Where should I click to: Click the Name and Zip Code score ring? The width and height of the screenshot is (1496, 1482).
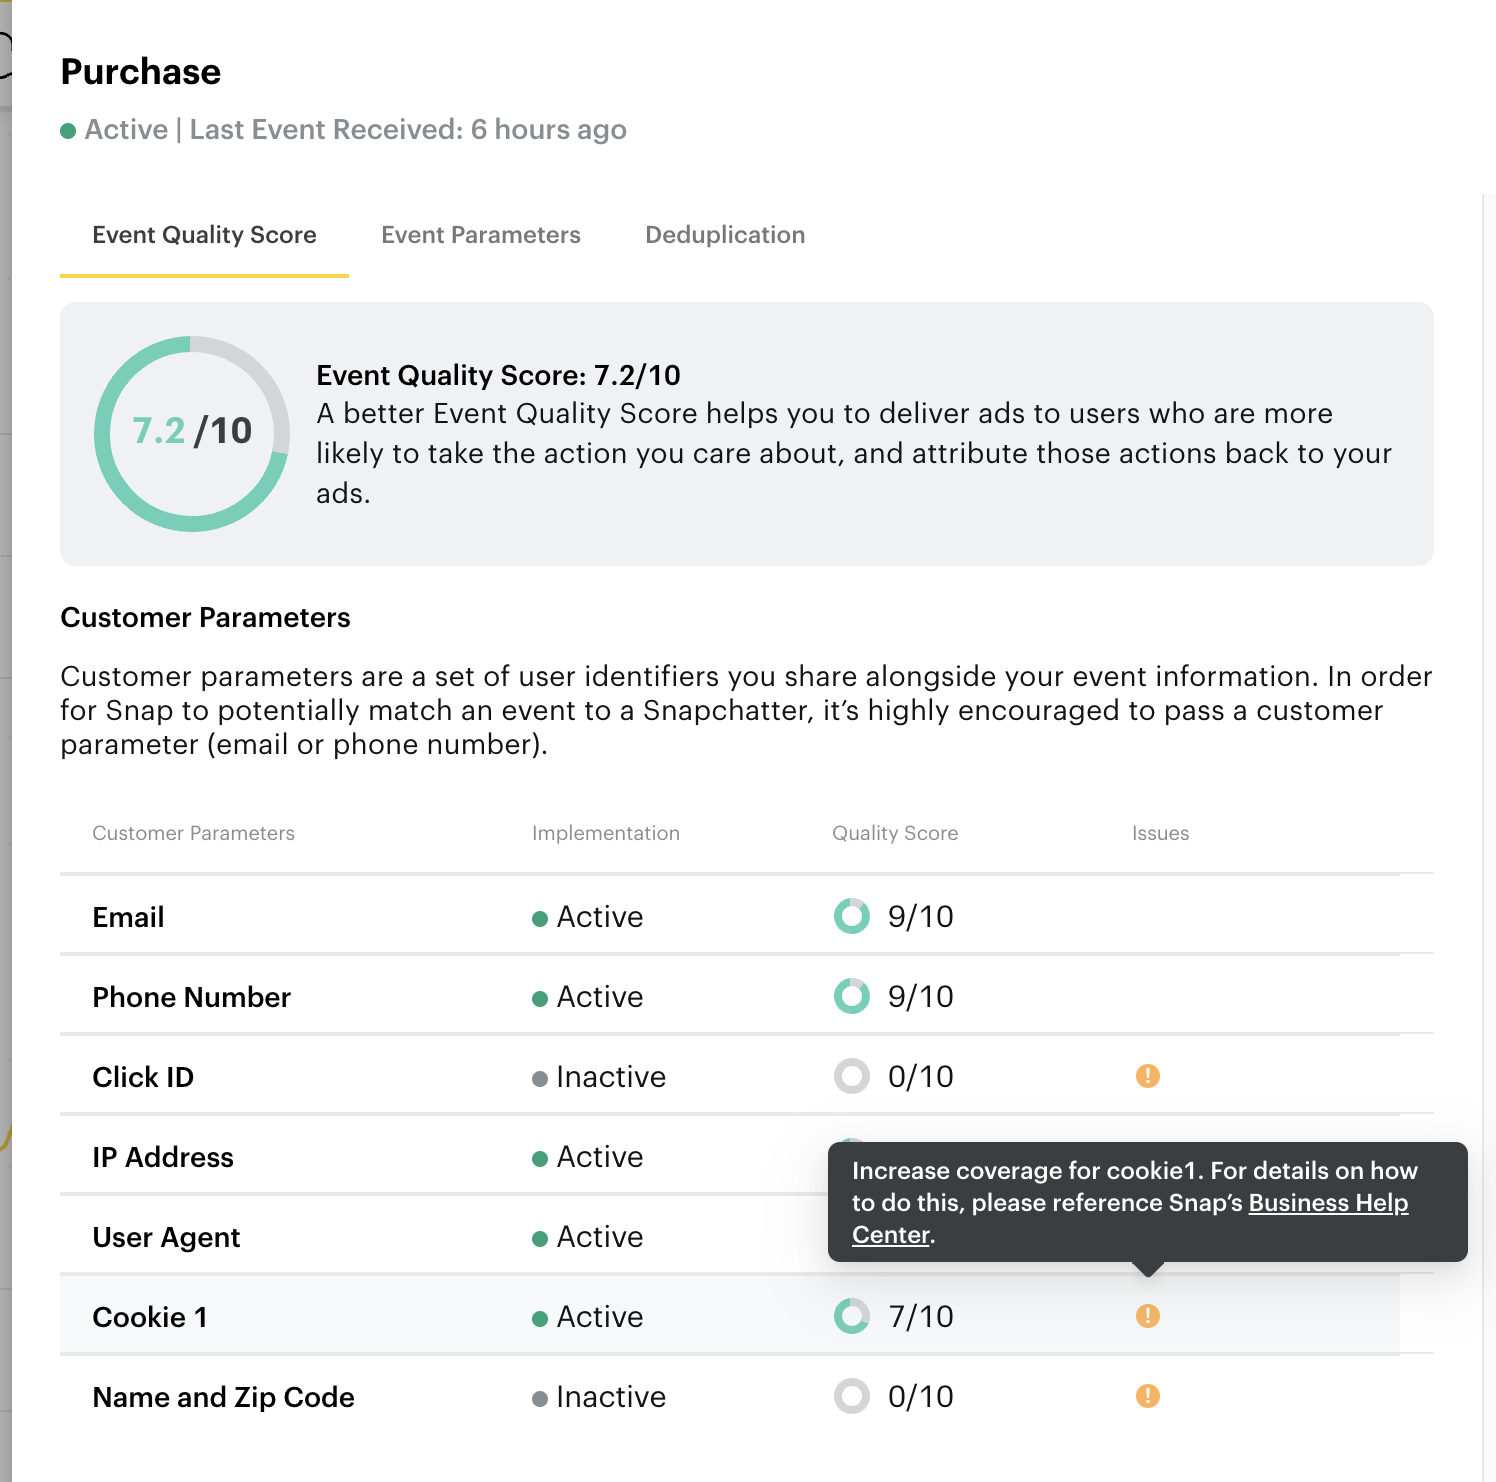(x=851, y=1396)
